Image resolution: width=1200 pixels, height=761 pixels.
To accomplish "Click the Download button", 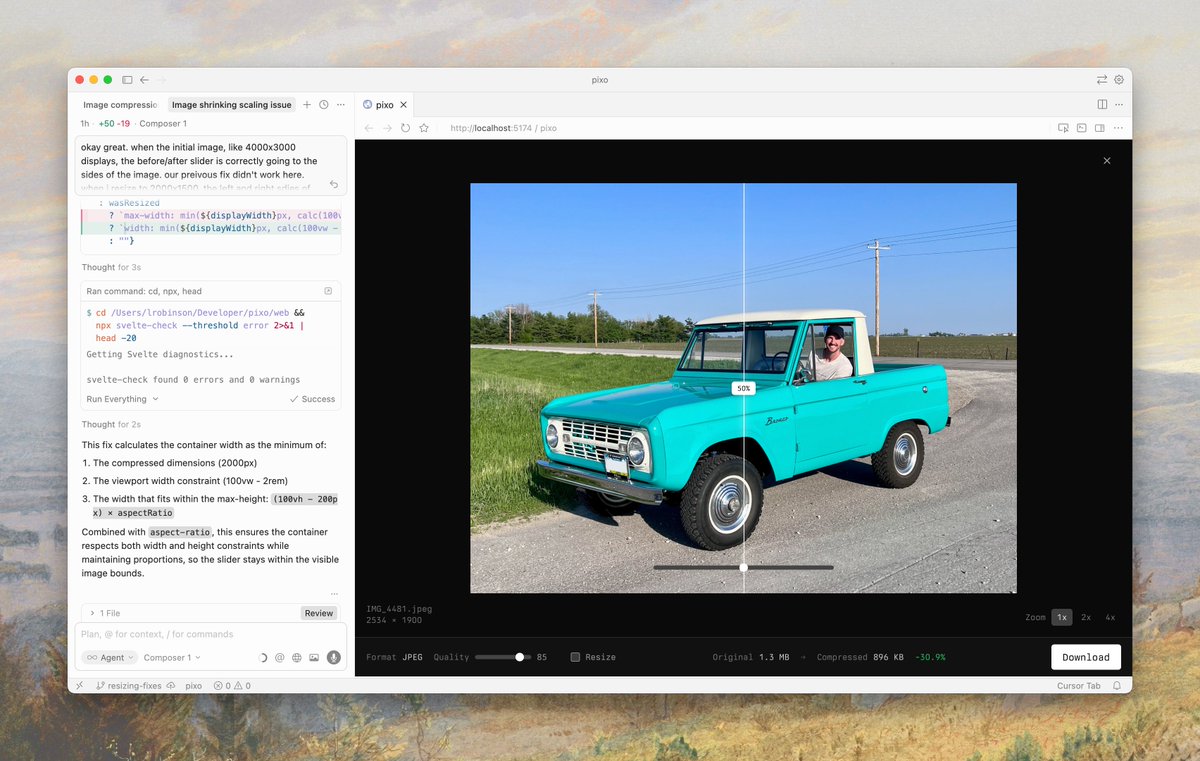I will click(1085, 657).
